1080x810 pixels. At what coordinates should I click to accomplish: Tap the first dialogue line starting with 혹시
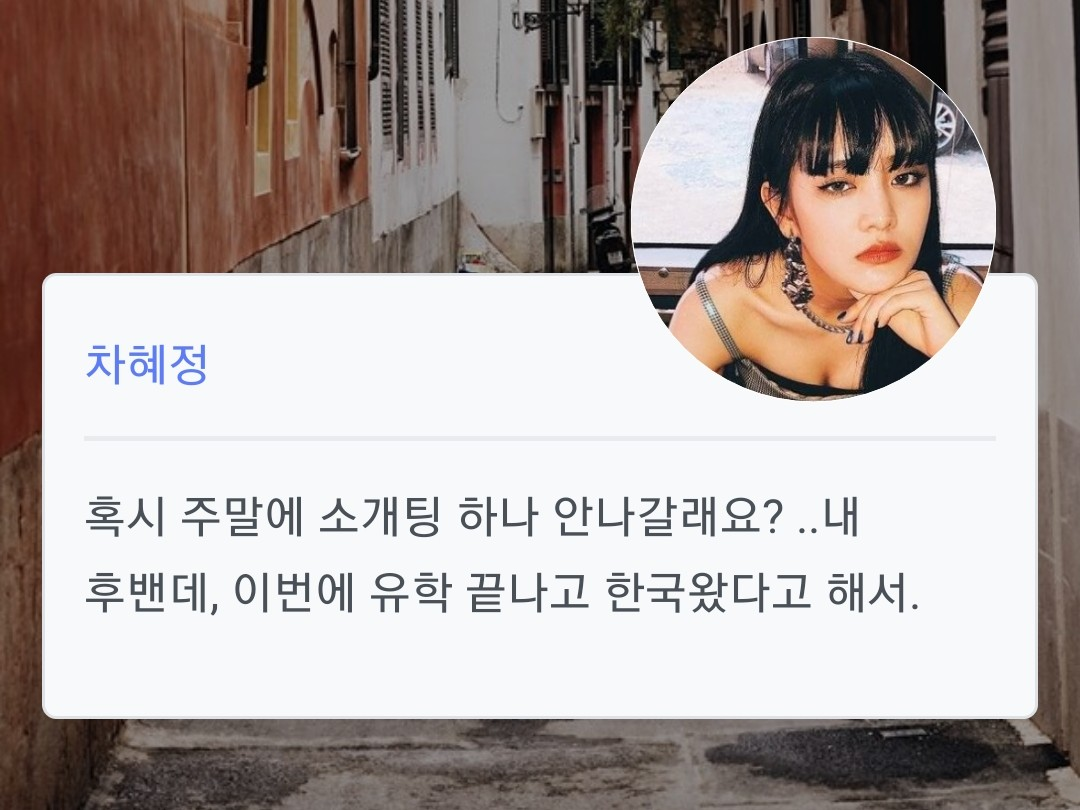pyautogui.click(x=472, y=516)
